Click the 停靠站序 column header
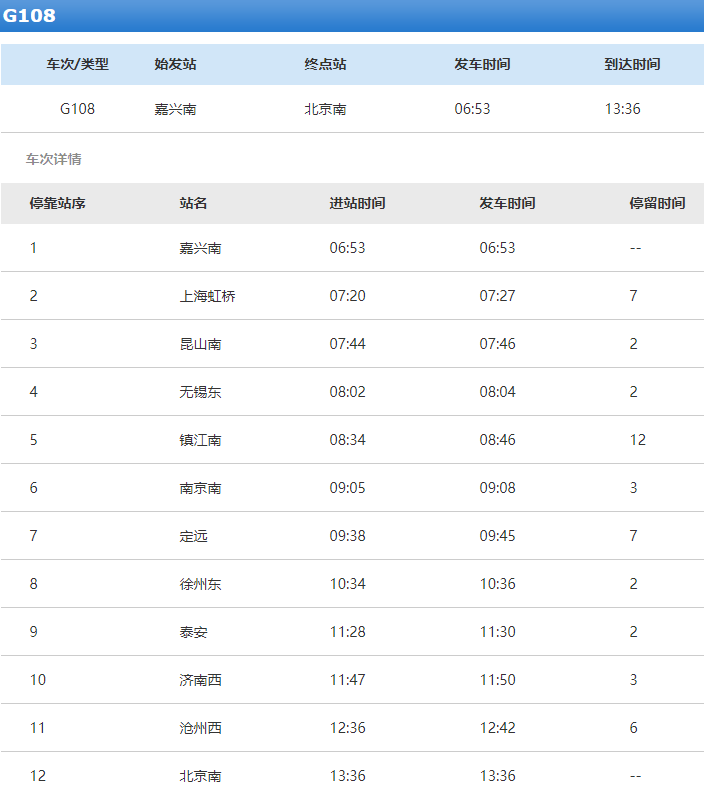Viewport: 704px width, 799px height. pyautogui.click(x=57, y=203)
